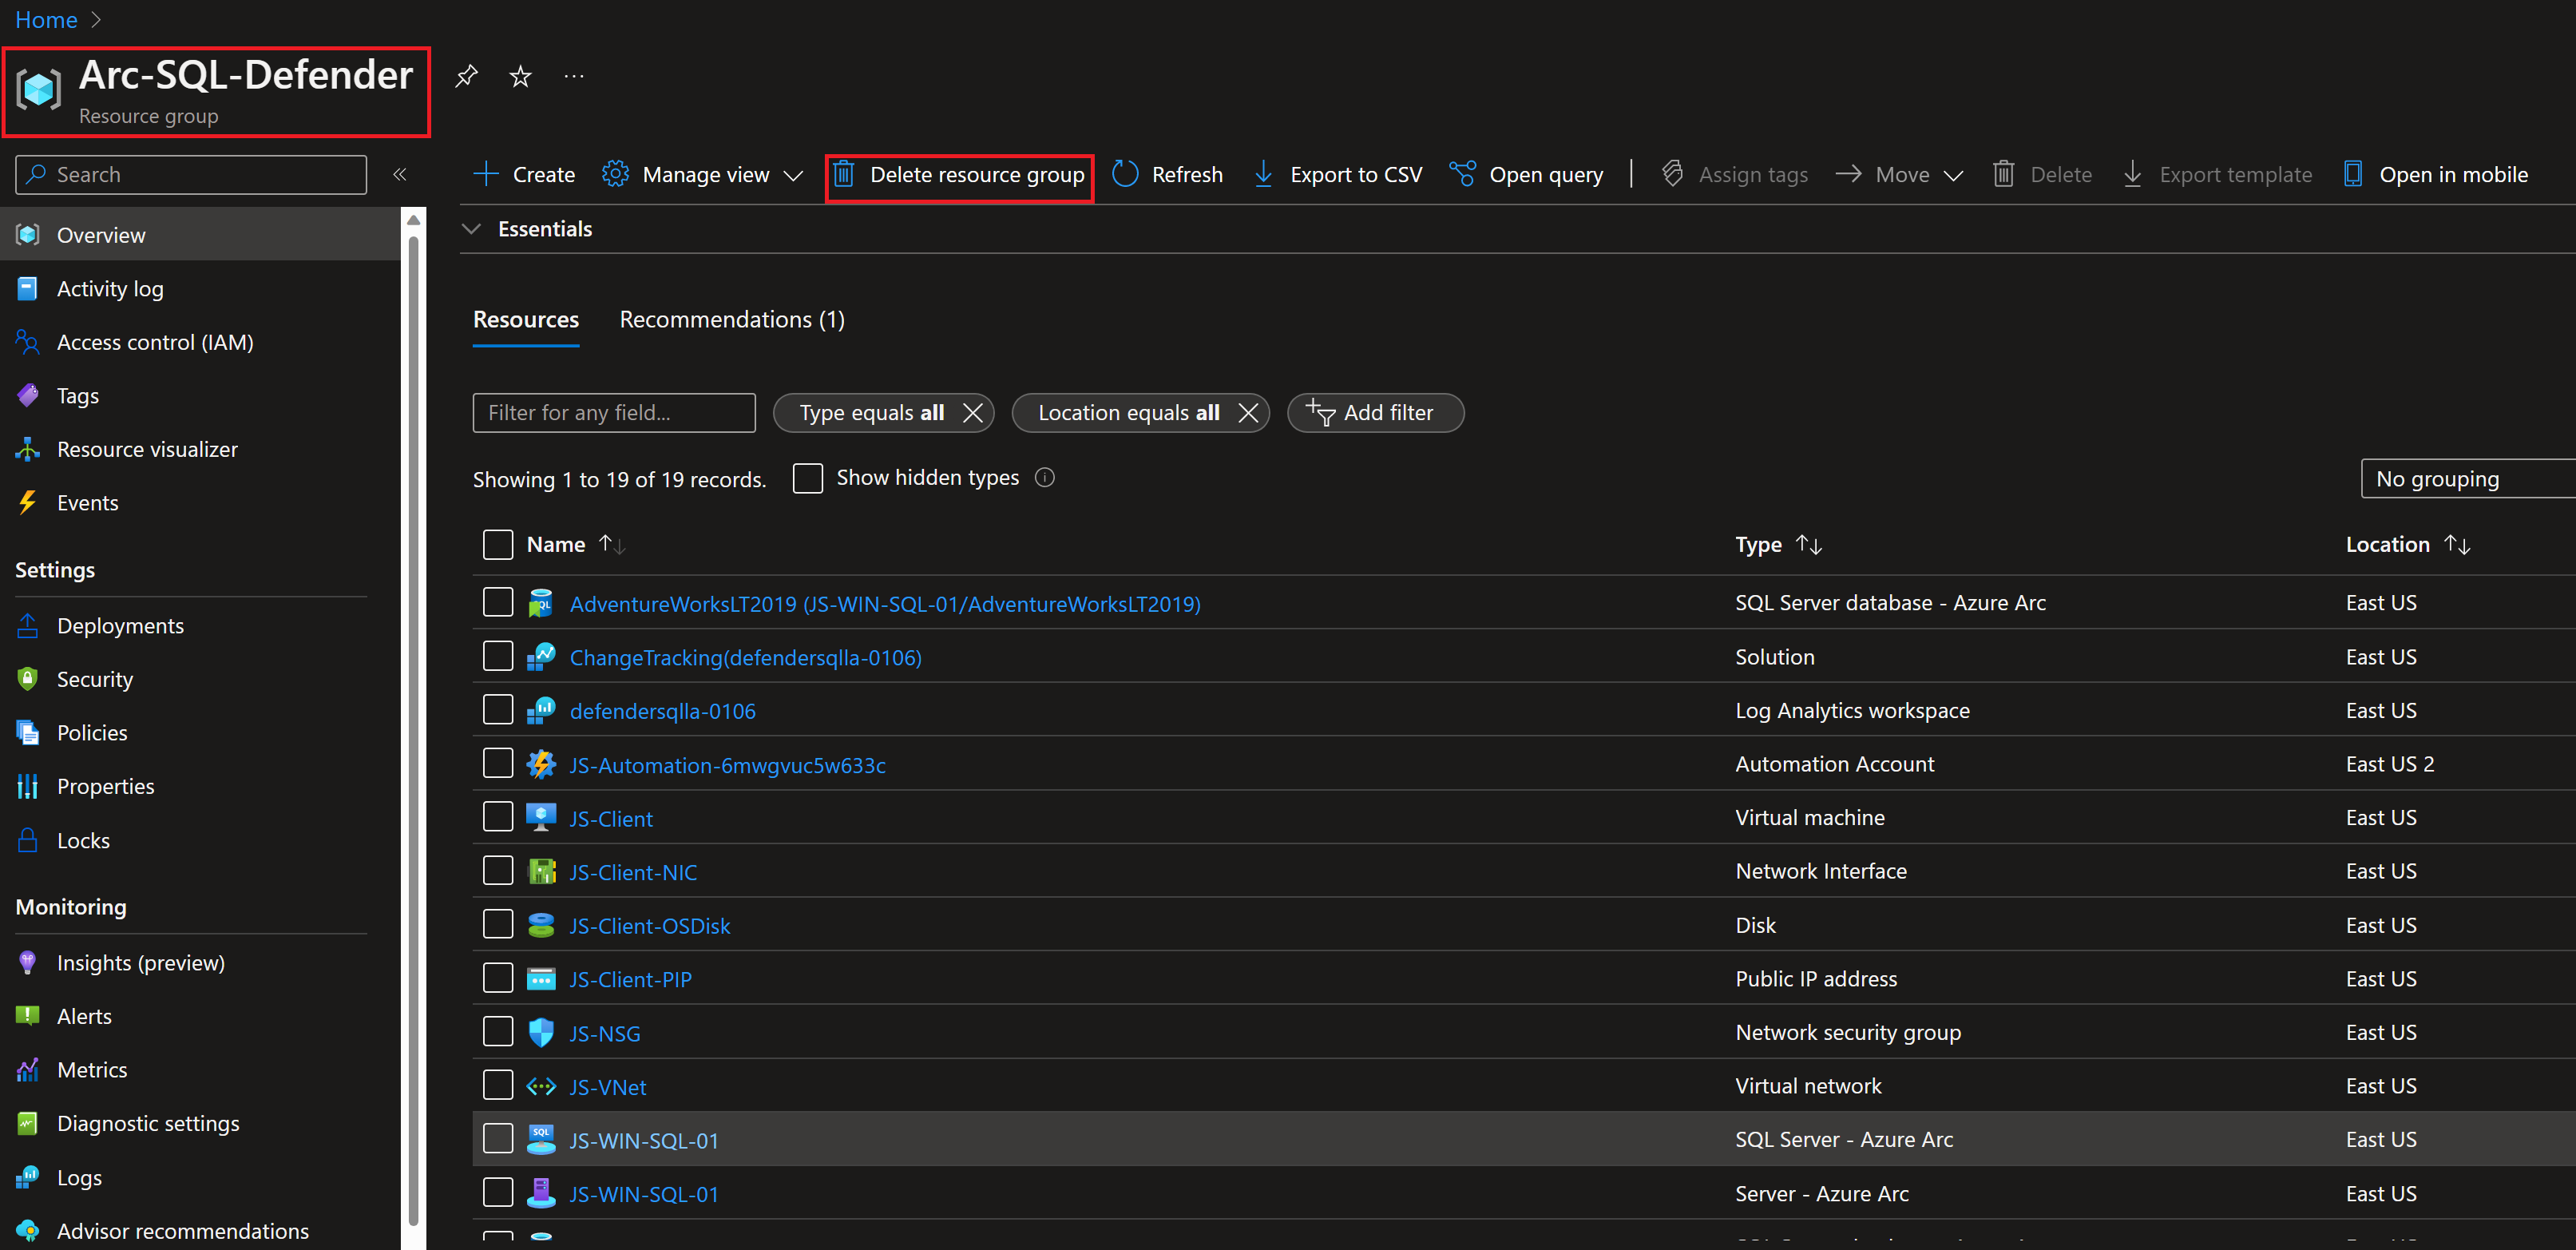Check the JS-Client row checkbox

pyautogui.click(x=497, y=818)
